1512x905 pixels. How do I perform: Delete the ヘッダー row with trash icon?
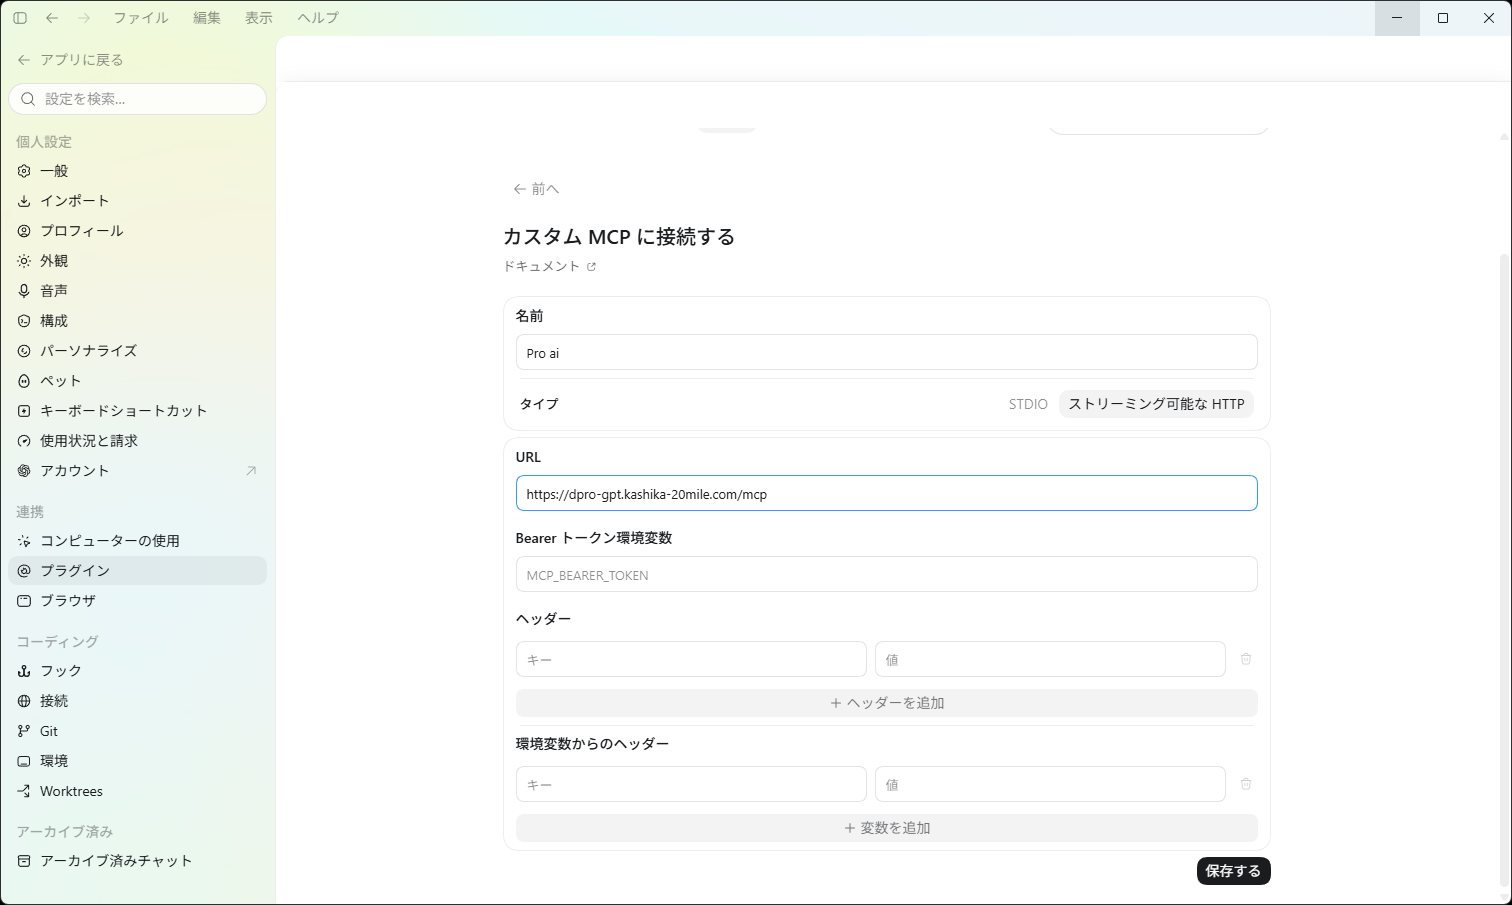point(1246,659)
